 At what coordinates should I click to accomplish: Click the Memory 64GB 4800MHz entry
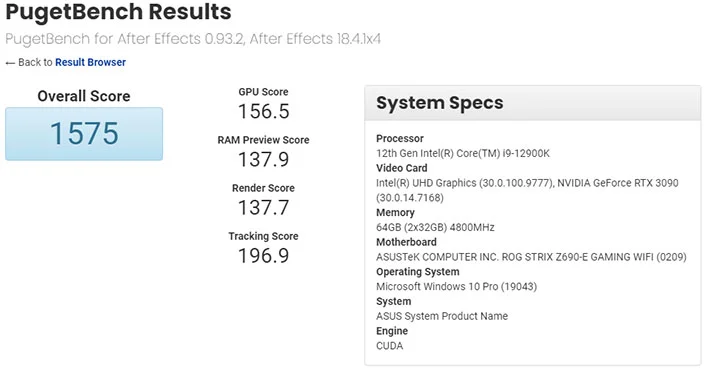(435, 227)
